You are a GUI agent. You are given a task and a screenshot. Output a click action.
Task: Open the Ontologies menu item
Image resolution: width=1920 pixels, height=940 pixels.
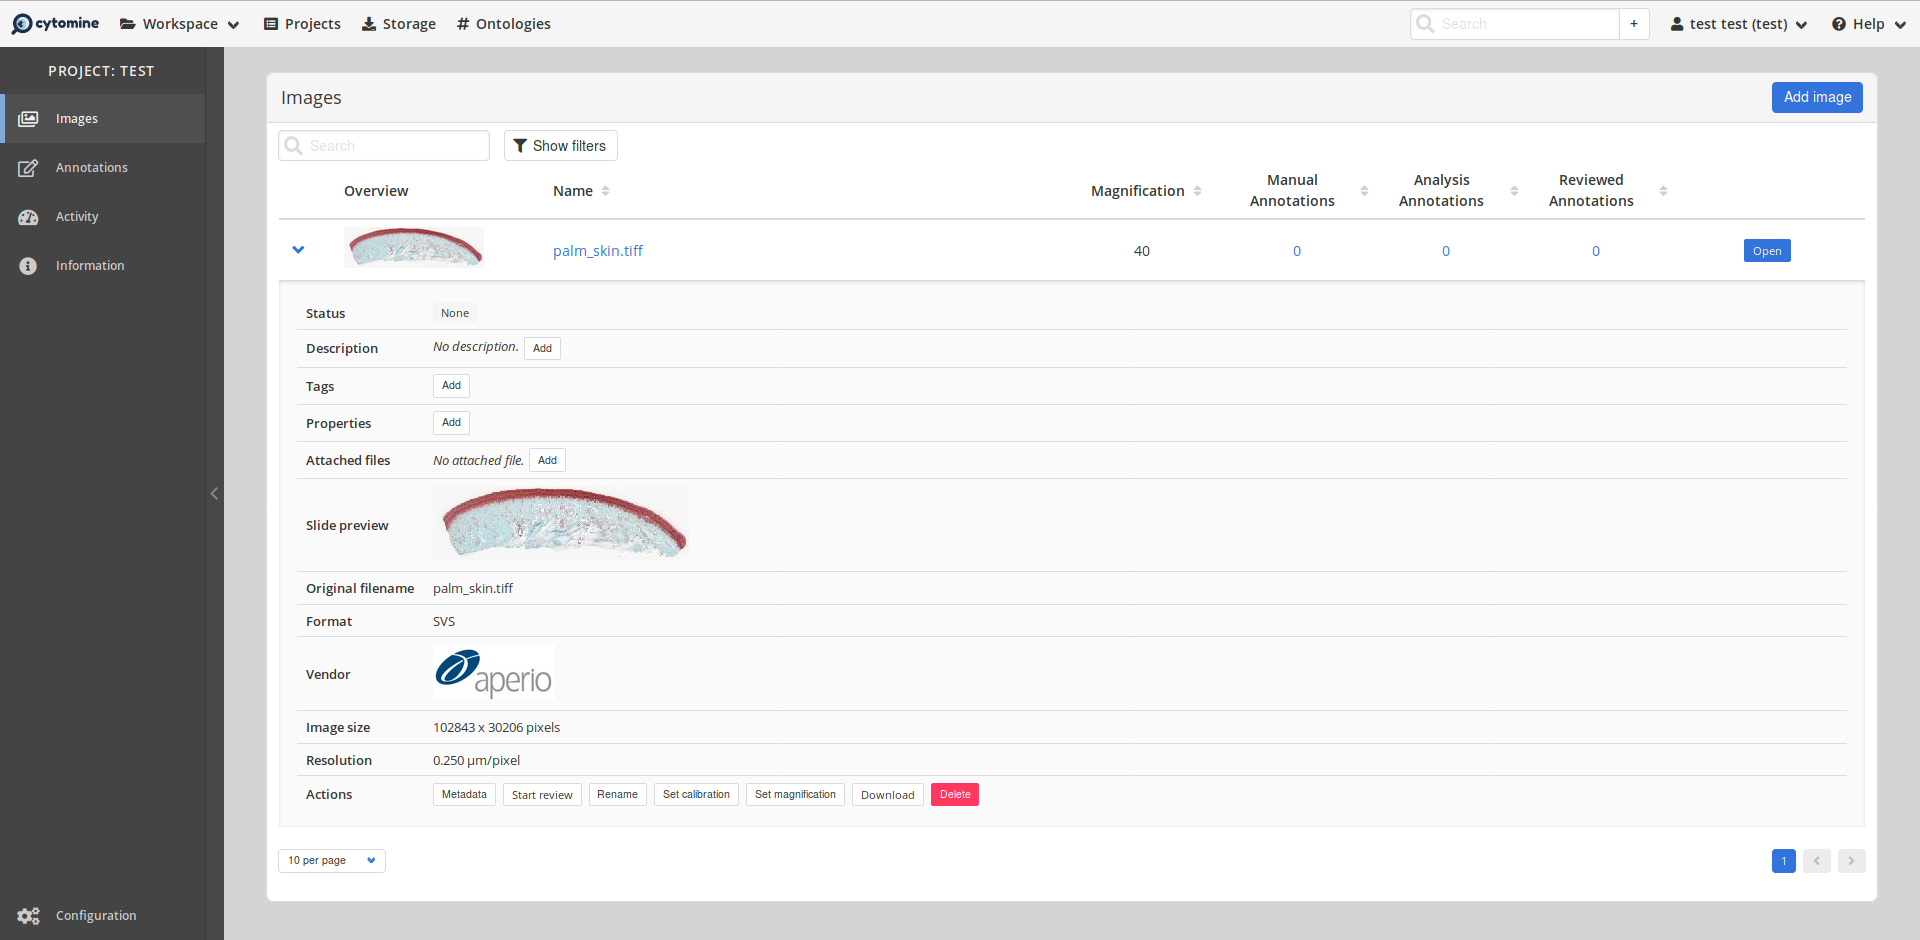click(503, 24)
